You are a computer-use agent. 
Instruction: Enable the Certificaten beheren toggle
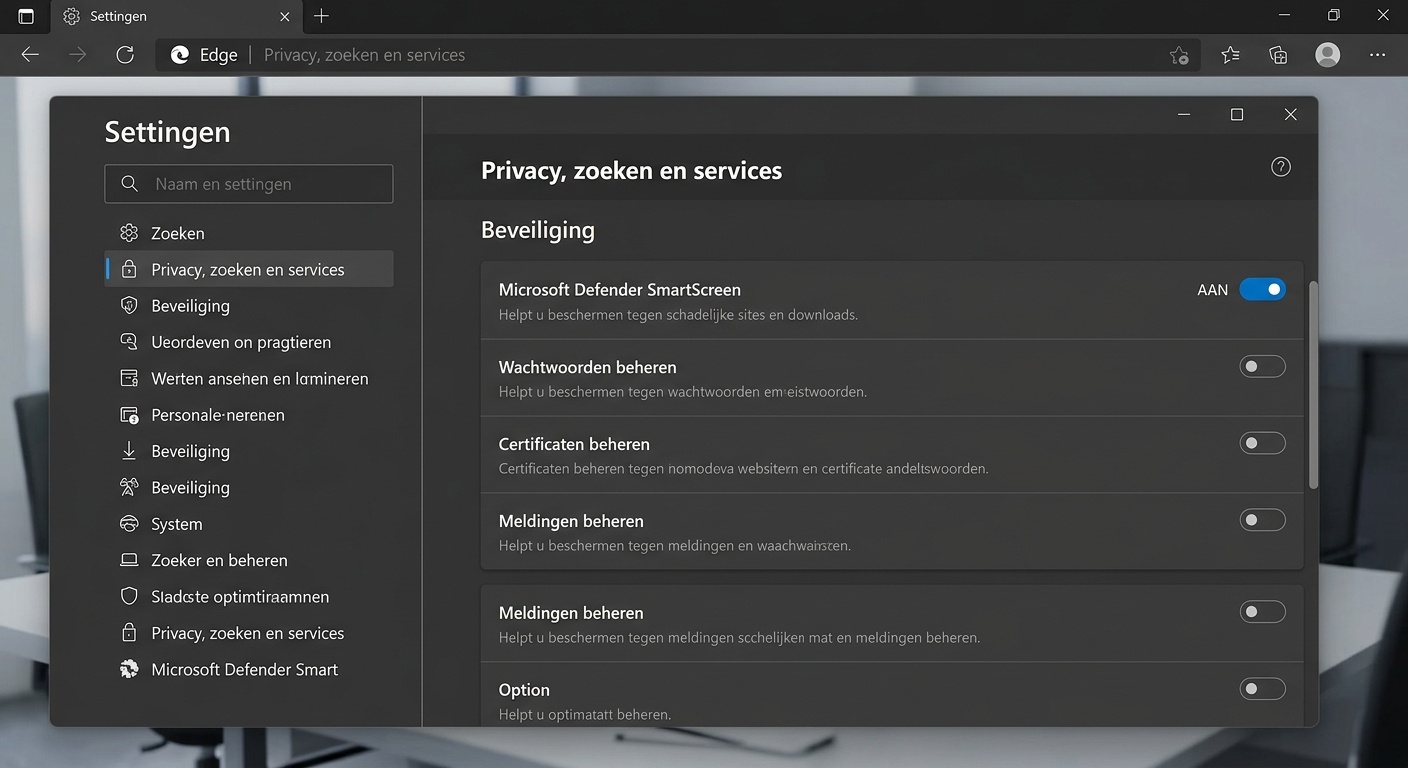pos(1262,443)
